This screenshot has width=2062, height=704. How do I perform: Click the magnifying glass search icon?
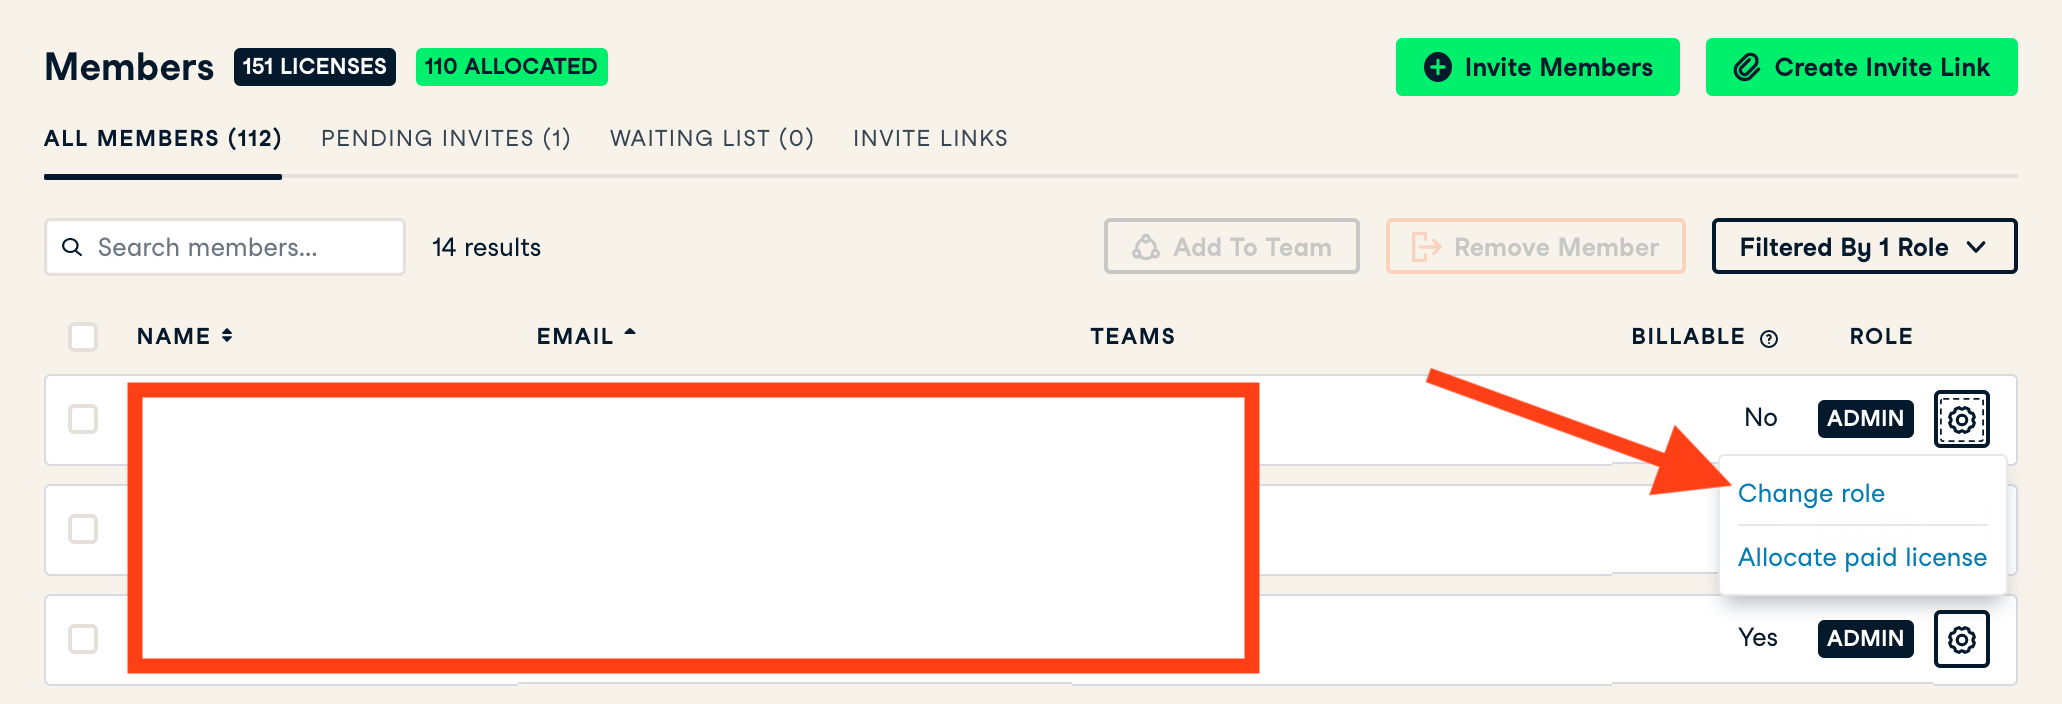72,247
